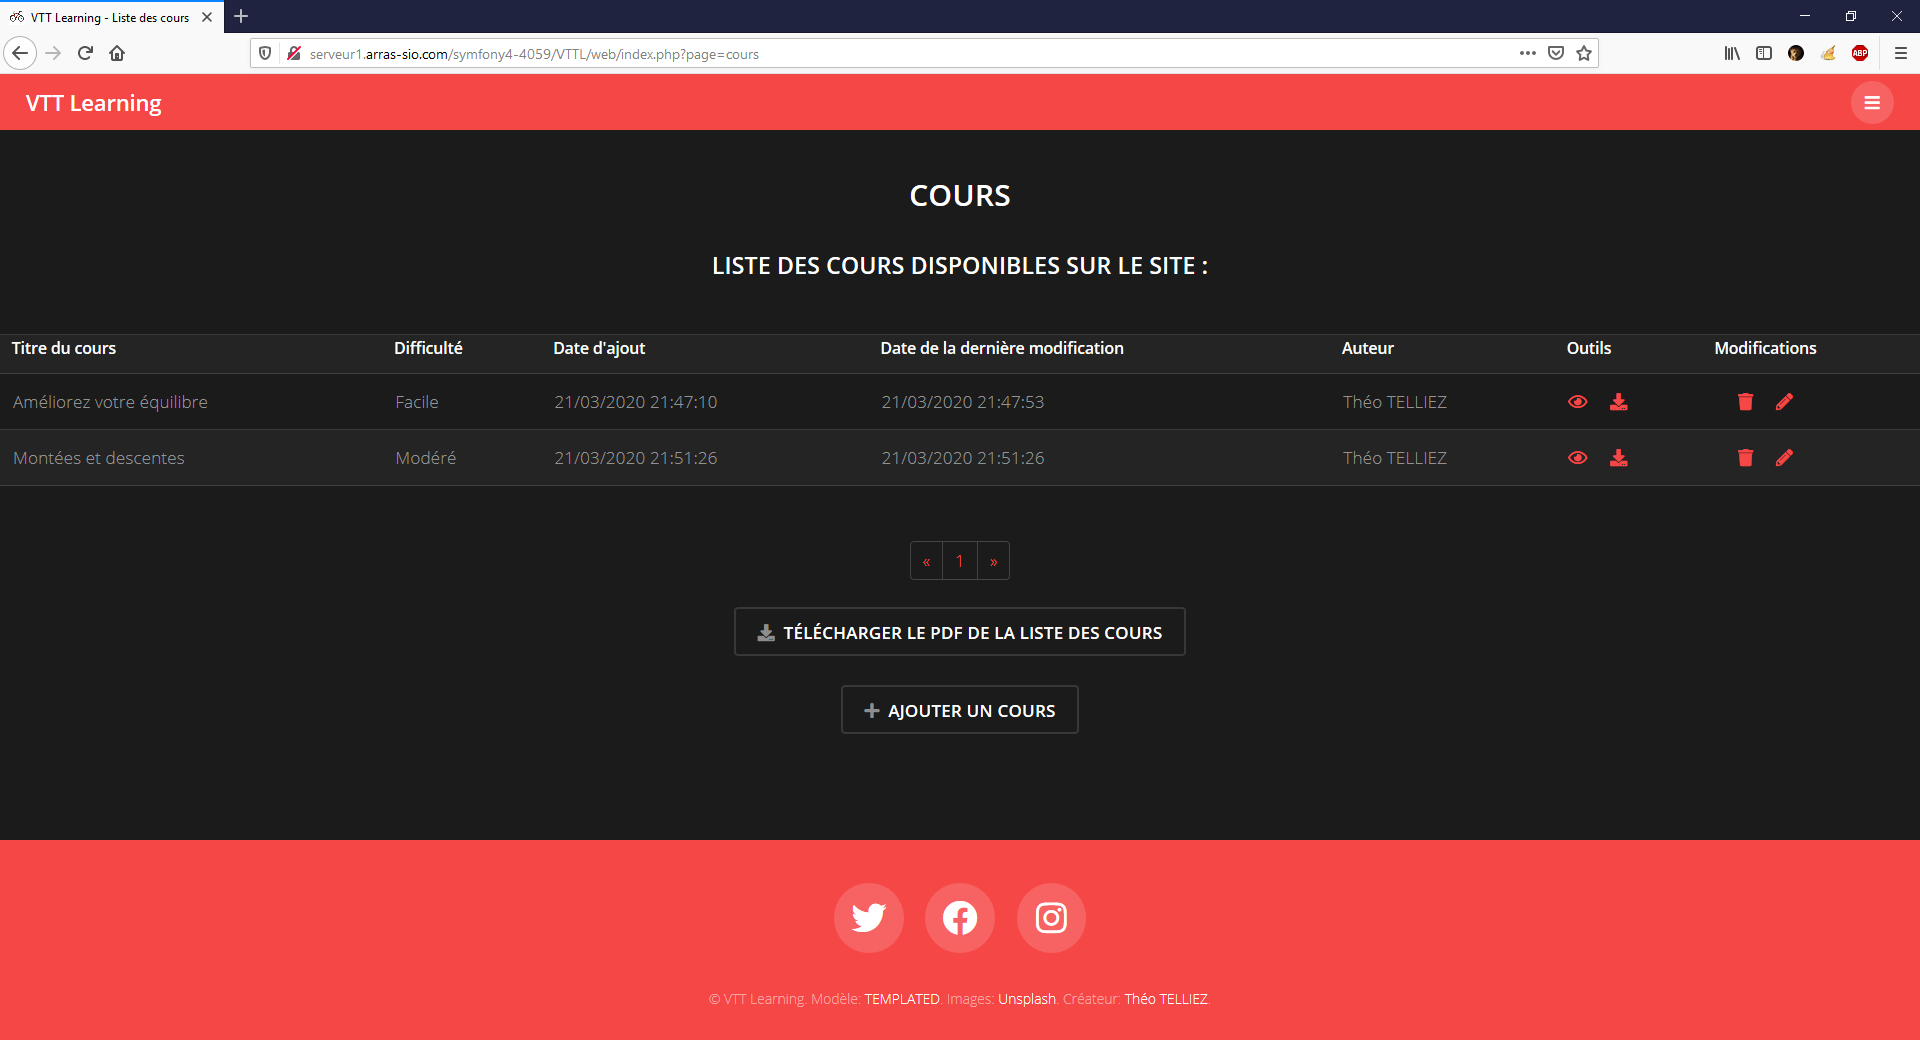This screenshot has height=1040, width=1920.
Task: Open the Instagram social link
Action: [x=1050, y=918]
